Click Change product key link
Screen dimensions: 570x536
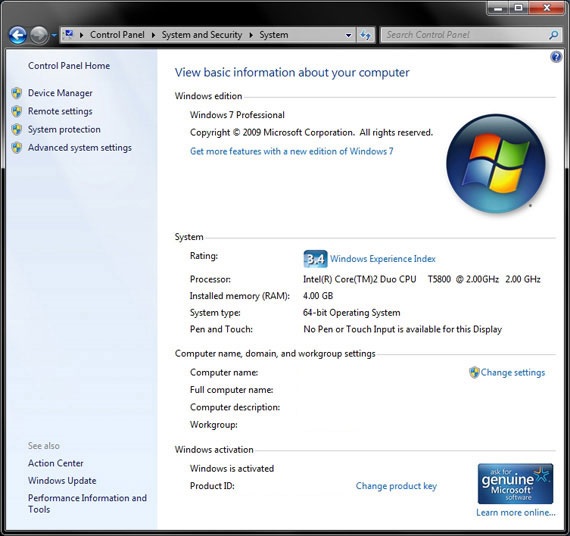point(396,486)
